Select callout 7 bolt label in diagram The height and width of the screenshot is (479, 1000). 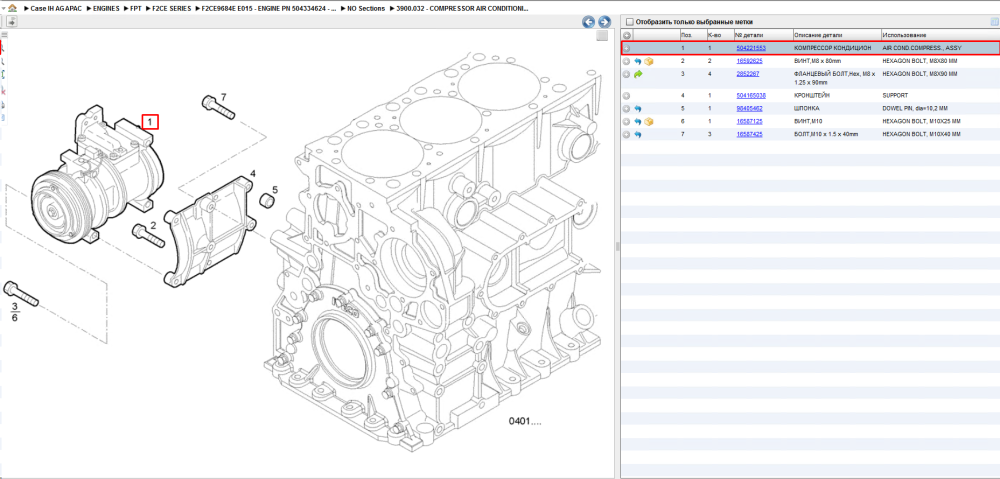[223, 97]
